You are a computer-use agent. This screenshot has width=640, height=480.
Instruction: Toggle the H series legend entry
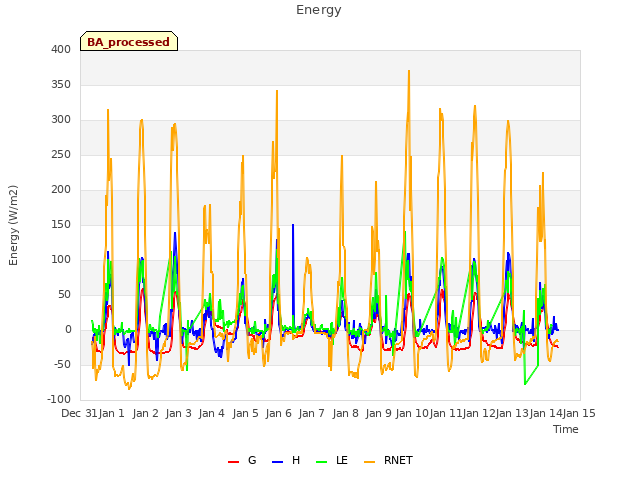pos(286,460)
